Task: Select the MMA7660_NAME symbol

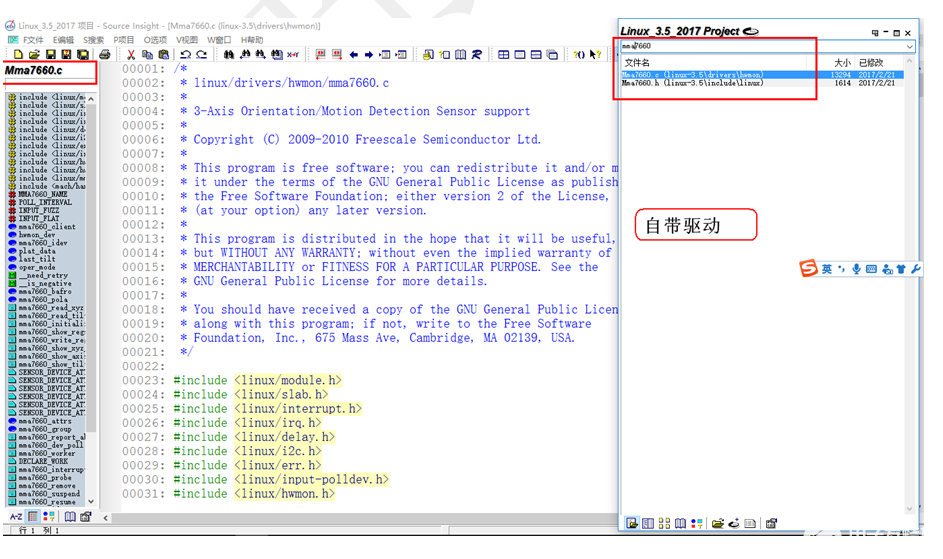Action: (43, 194)
